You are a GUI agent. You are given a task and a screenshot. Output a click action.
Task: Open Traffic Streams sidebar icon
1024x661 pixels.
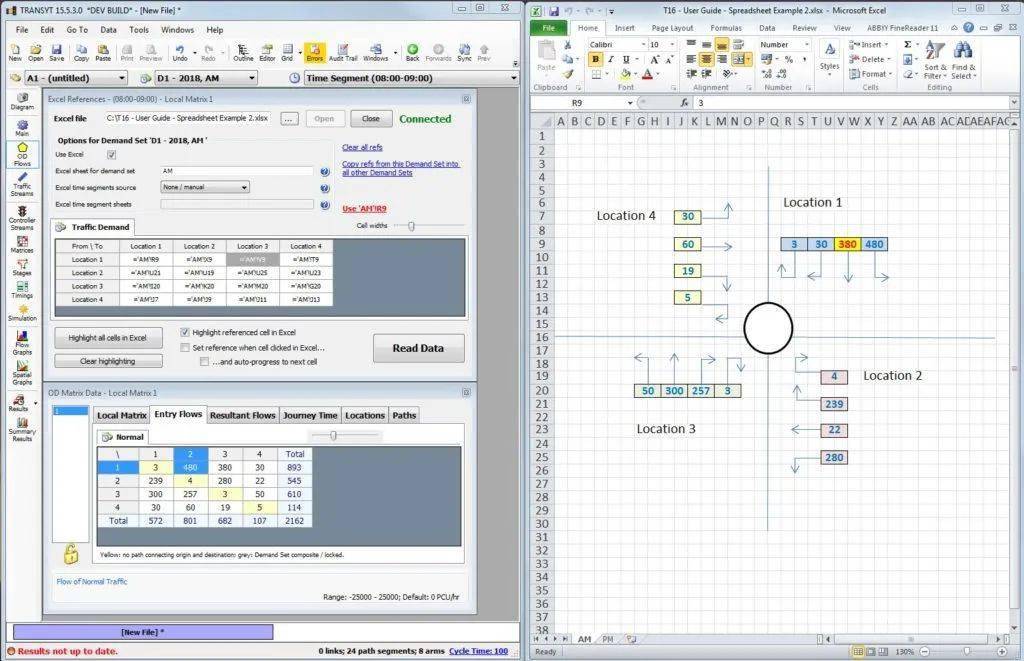coord(22,183)
